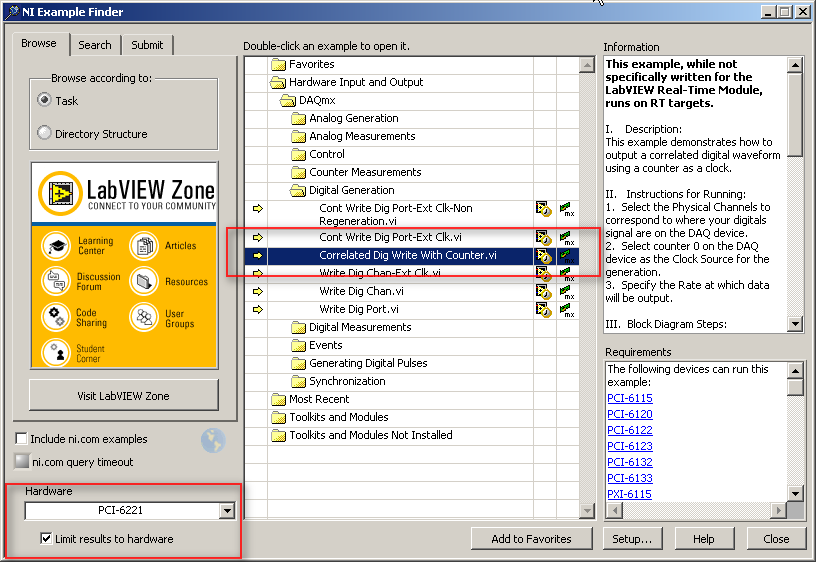This screenshot has width=816, height=562.
Task: Open the Hardware dropdown showing PCI-6221
Action: (x=227, y=510)
